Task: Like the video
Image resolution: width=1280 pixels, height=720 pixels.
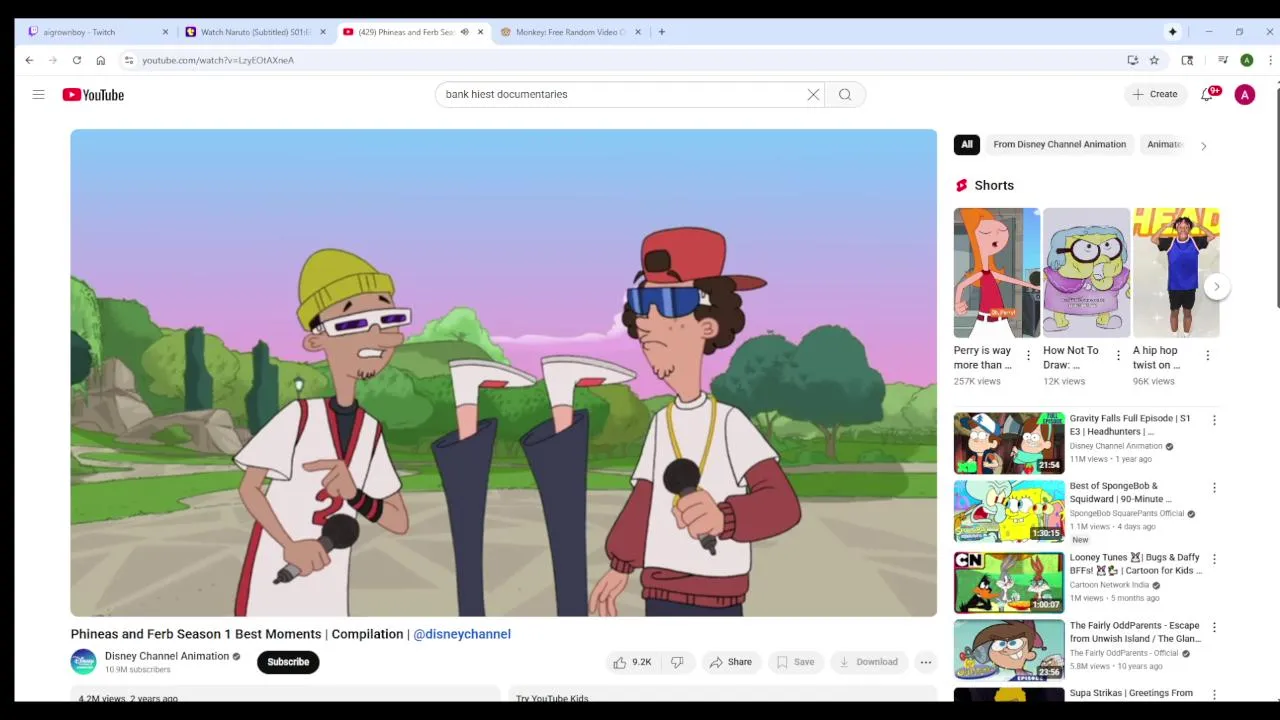Action: pyautogui.click(x=632, y=662)
